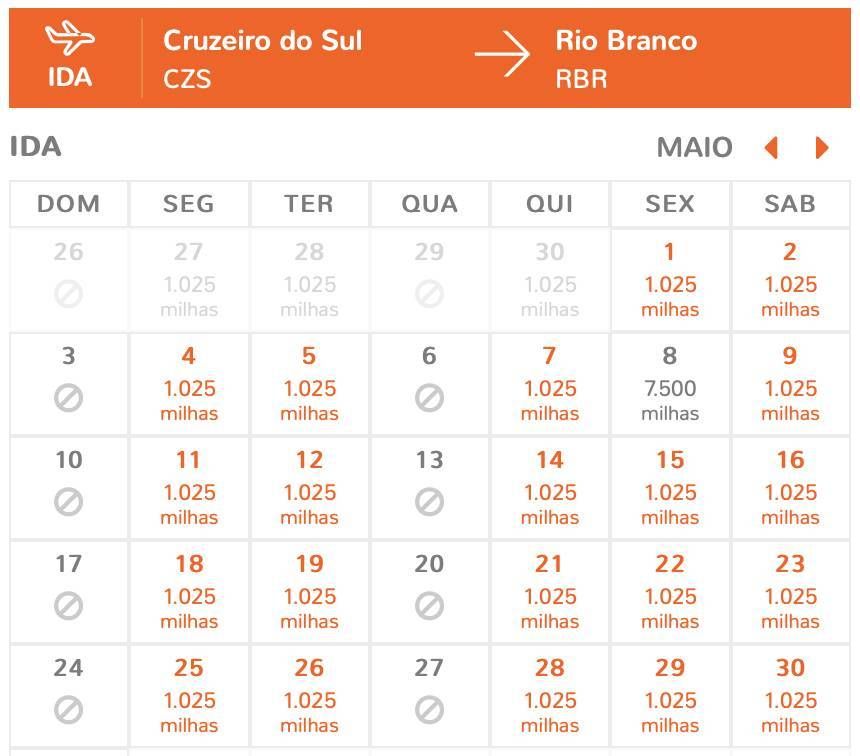Go to the previous month arrow
860x756 pixels.
[772, 148]
